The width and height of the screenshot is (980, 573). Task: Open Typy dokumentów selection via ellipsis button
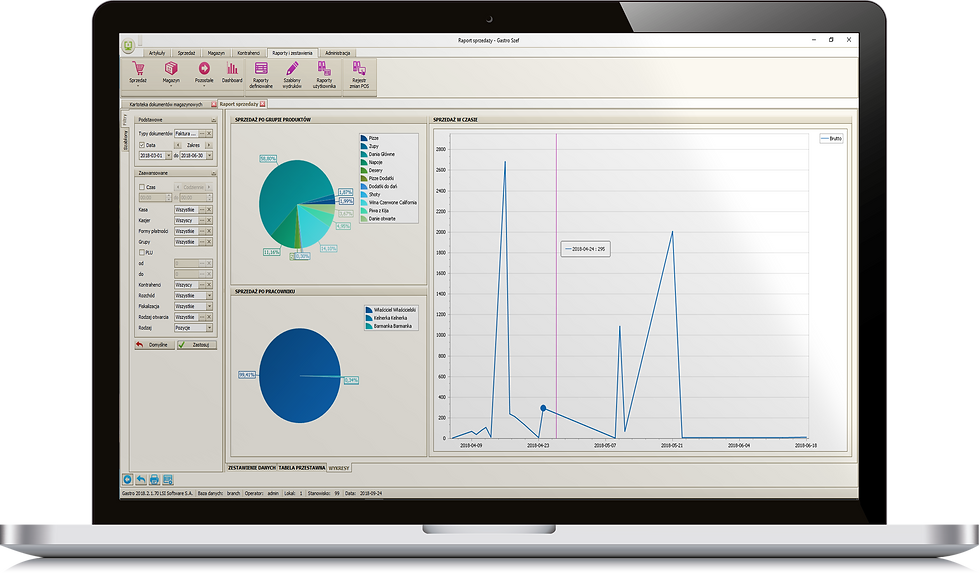(202, 134)
